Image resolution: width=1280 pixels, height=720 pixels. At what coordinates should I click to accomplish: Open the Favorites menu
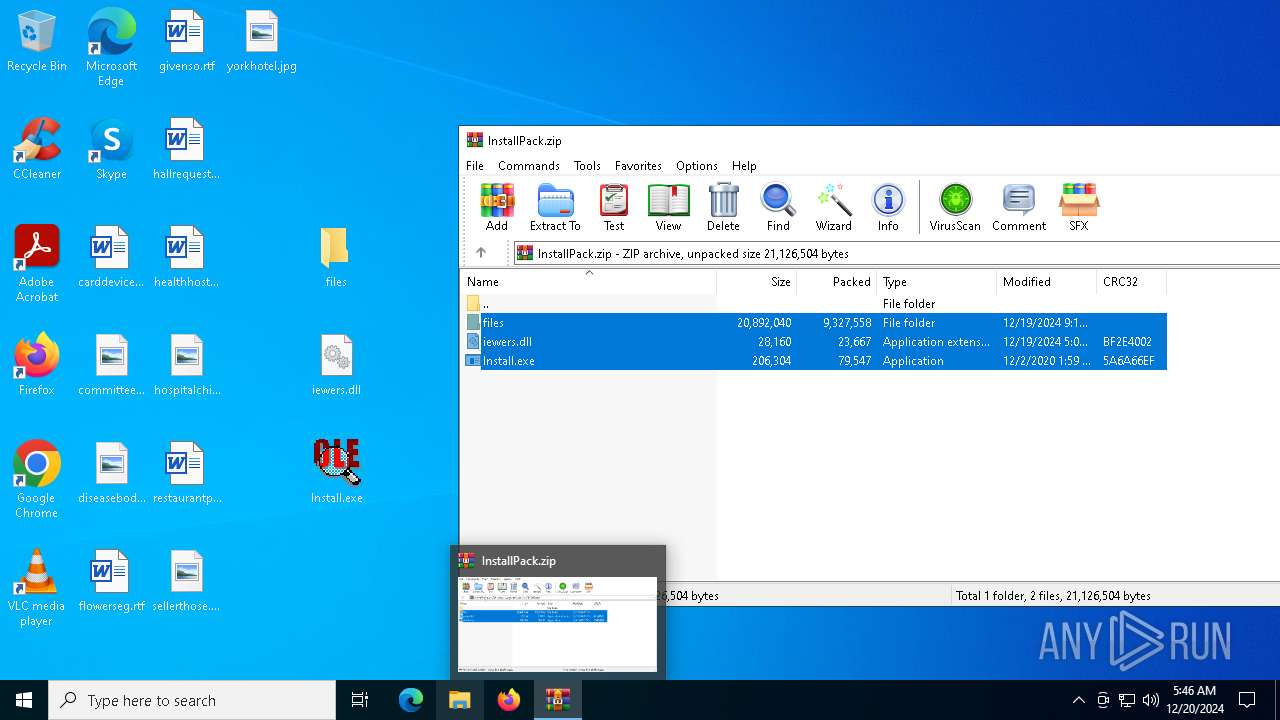(x=638, y=166)
